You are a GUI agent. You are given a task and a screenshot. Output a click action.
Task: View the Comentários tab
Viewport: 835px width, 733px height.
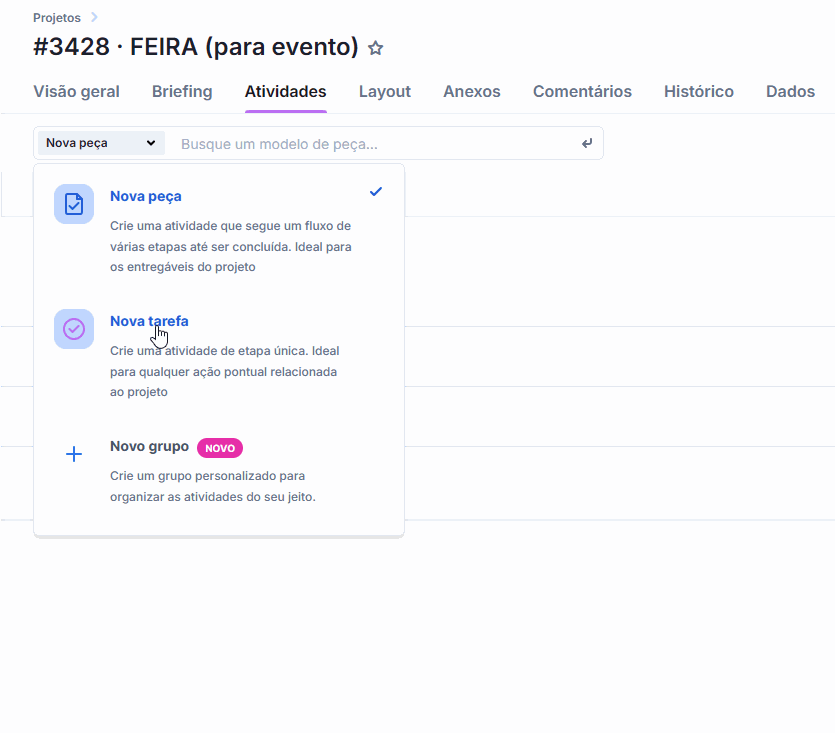[x=582, y=92]
